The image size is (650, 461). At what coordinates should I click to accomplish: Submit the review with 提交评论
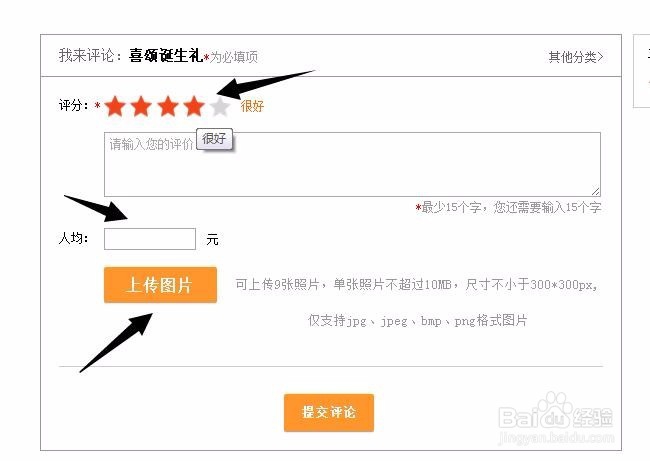tap(329, 412)
